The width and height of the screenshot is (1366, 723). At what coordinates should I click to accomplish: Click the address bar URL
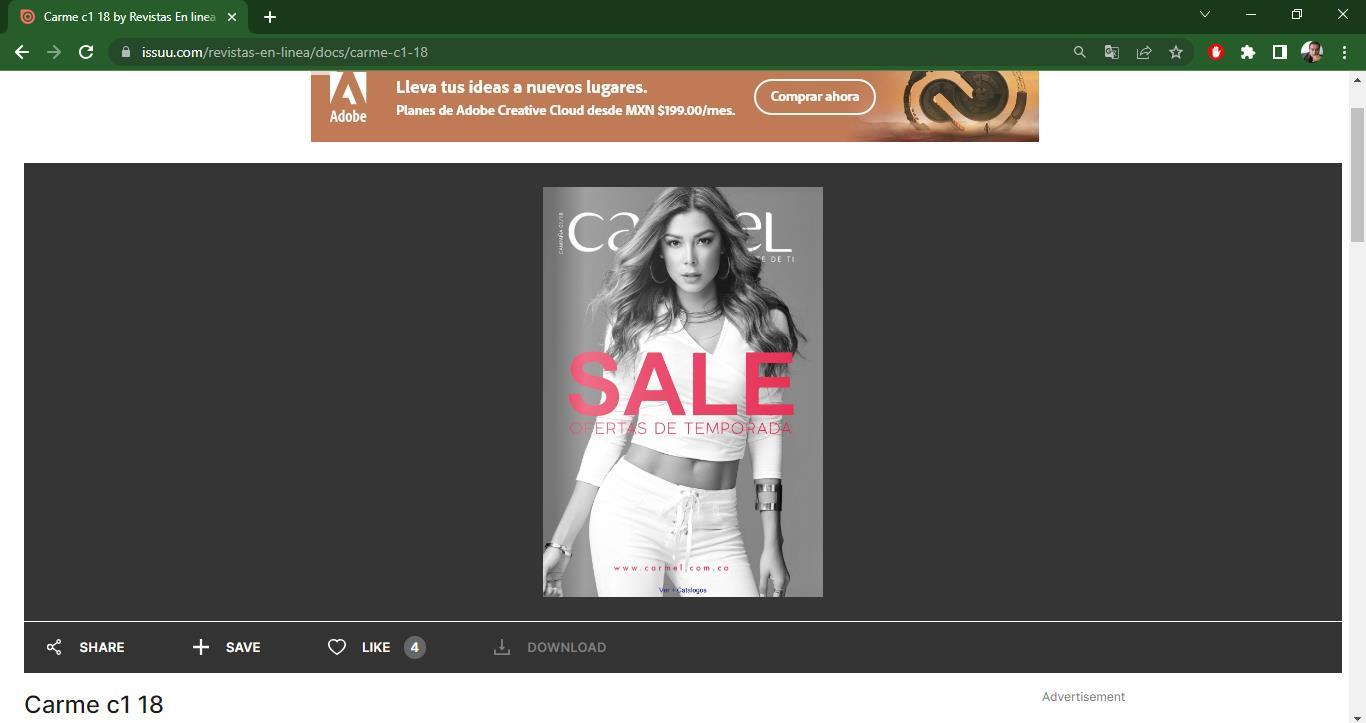pyautogui.click(x=285, y=52)
